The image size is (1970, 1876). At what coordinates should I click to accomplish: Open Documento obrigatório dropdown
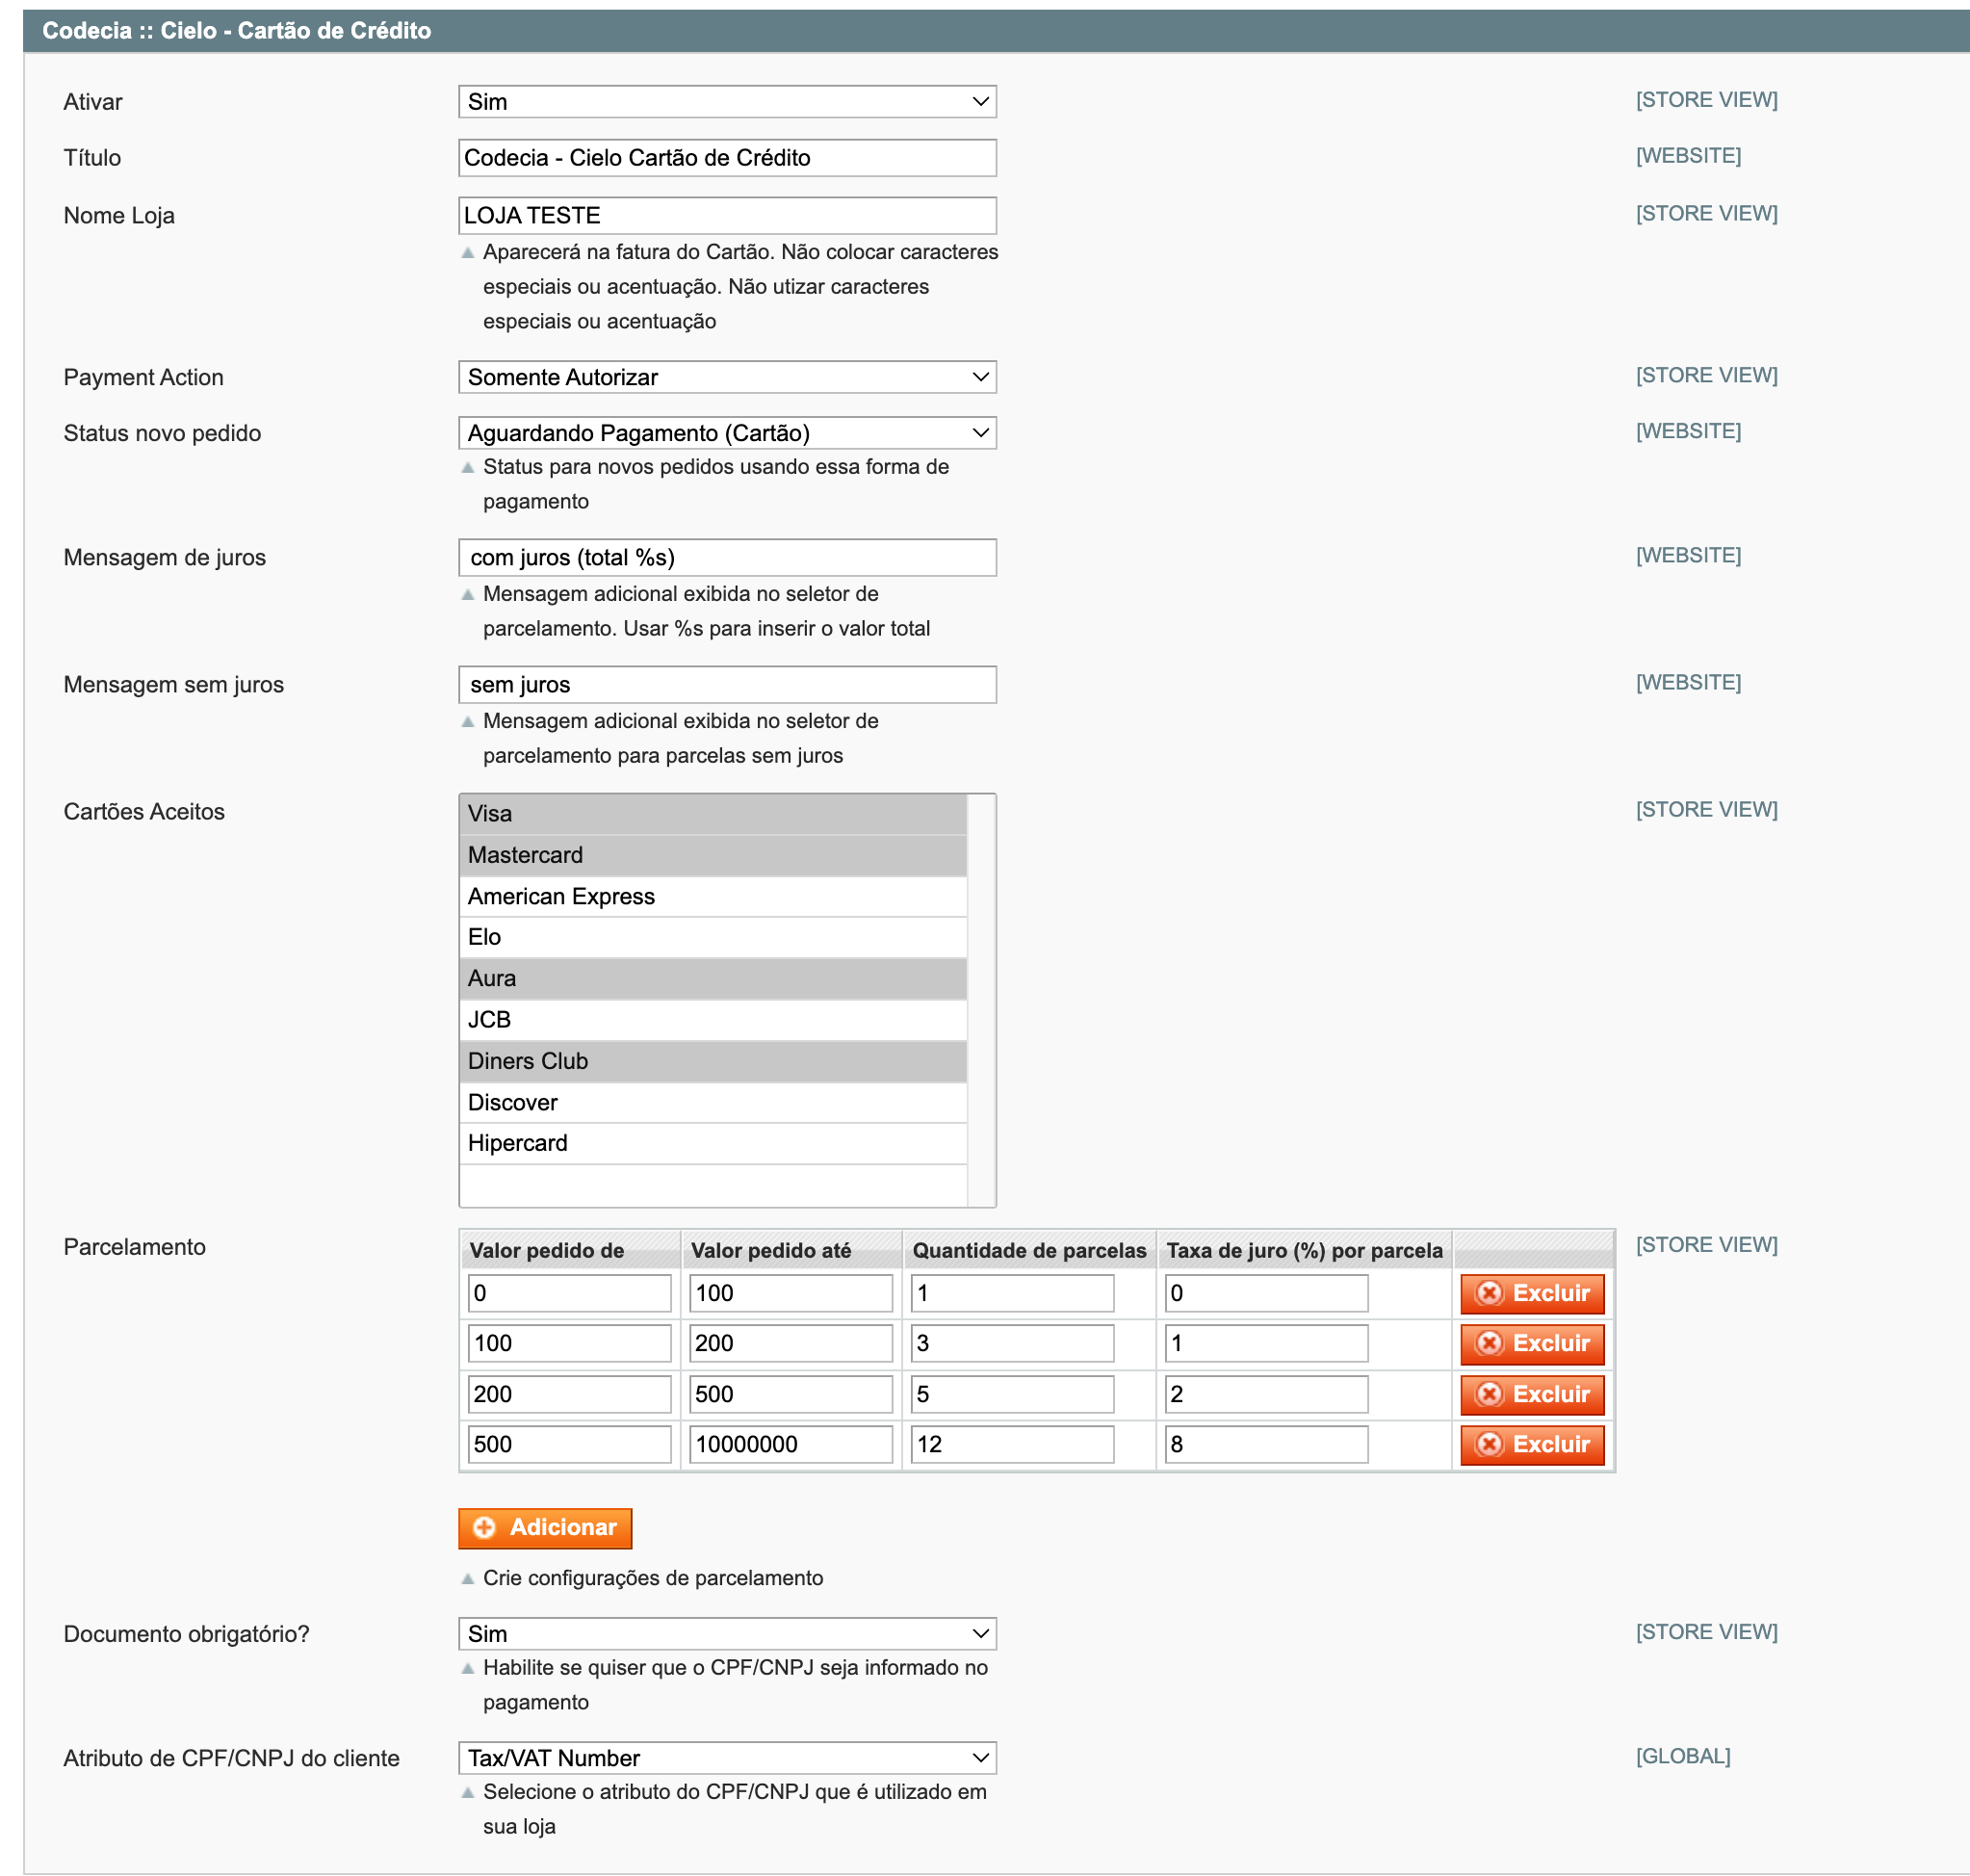(727, 1633)
